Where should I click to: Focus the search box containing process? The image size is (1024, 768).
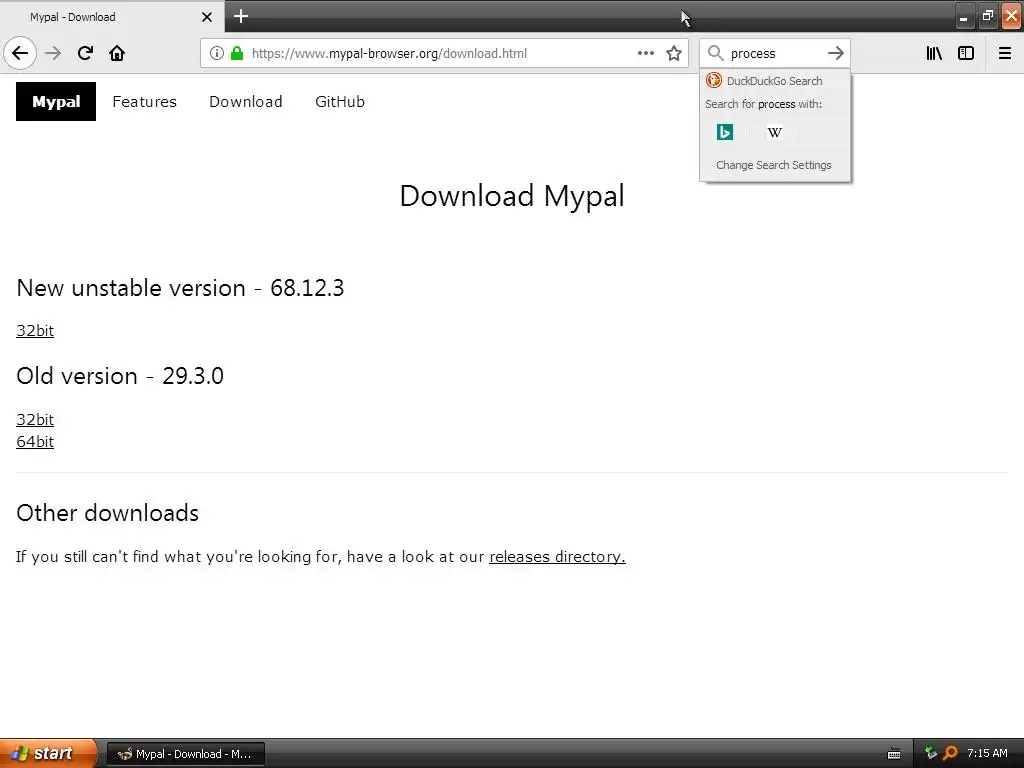(x=773, y=54)
